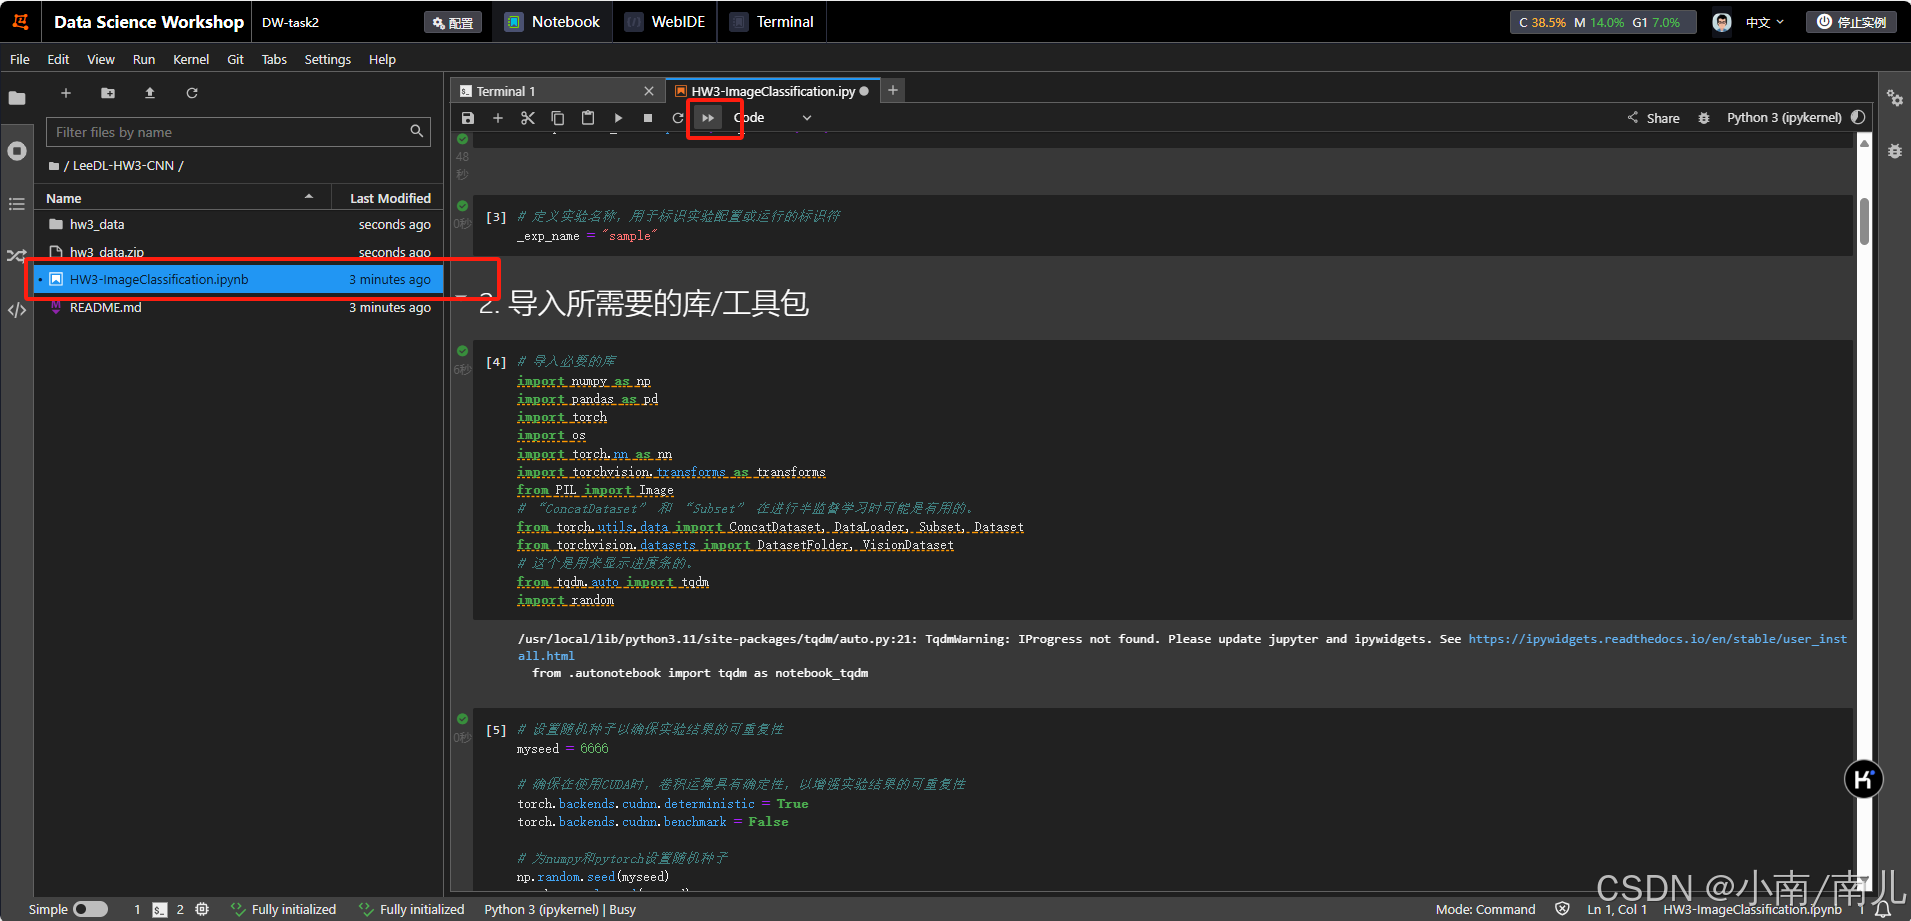Switch to the Terminal top tab
This screenshot has height=921, width=1911.
(771, 22)
